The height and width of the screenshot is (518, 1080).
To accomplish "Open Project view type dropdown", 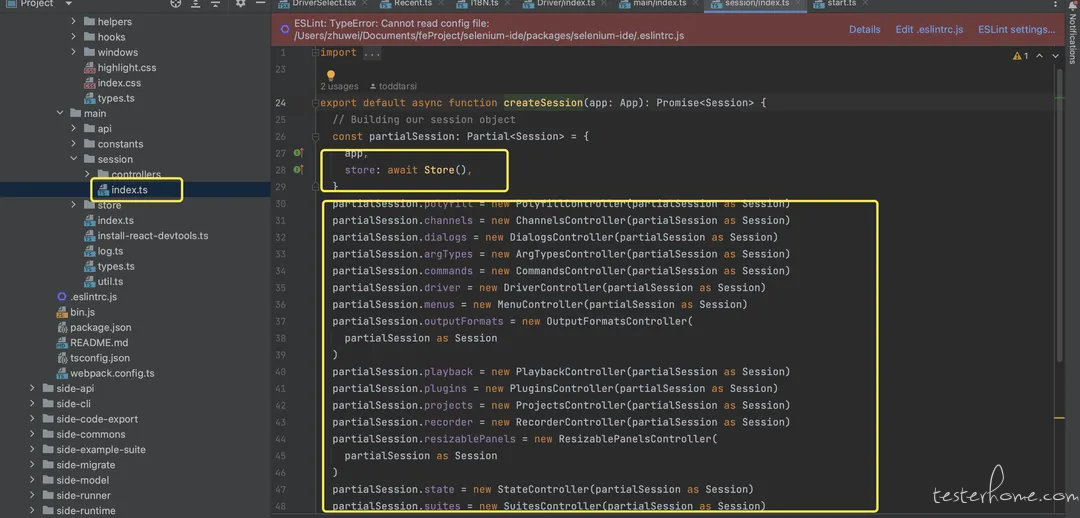I will coord(68,3).
